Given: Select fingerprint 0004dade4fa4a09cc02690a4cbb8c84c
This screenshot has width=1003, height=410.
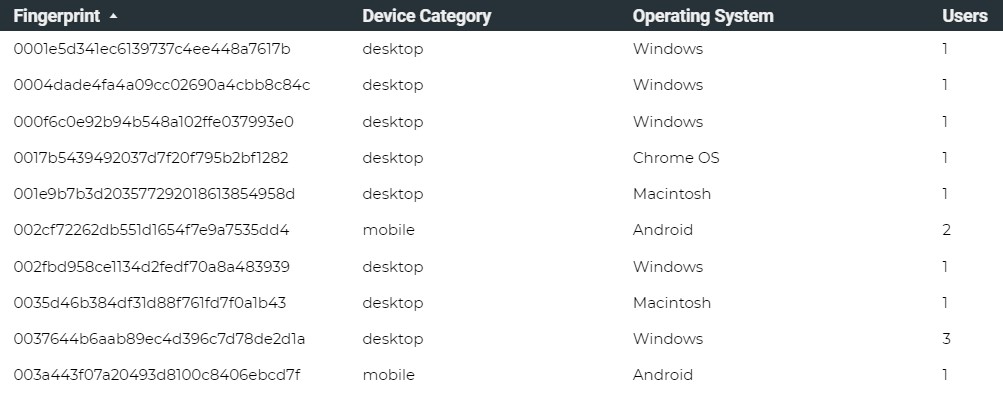Looking at the screenshot, I should (x=161, y=85).
